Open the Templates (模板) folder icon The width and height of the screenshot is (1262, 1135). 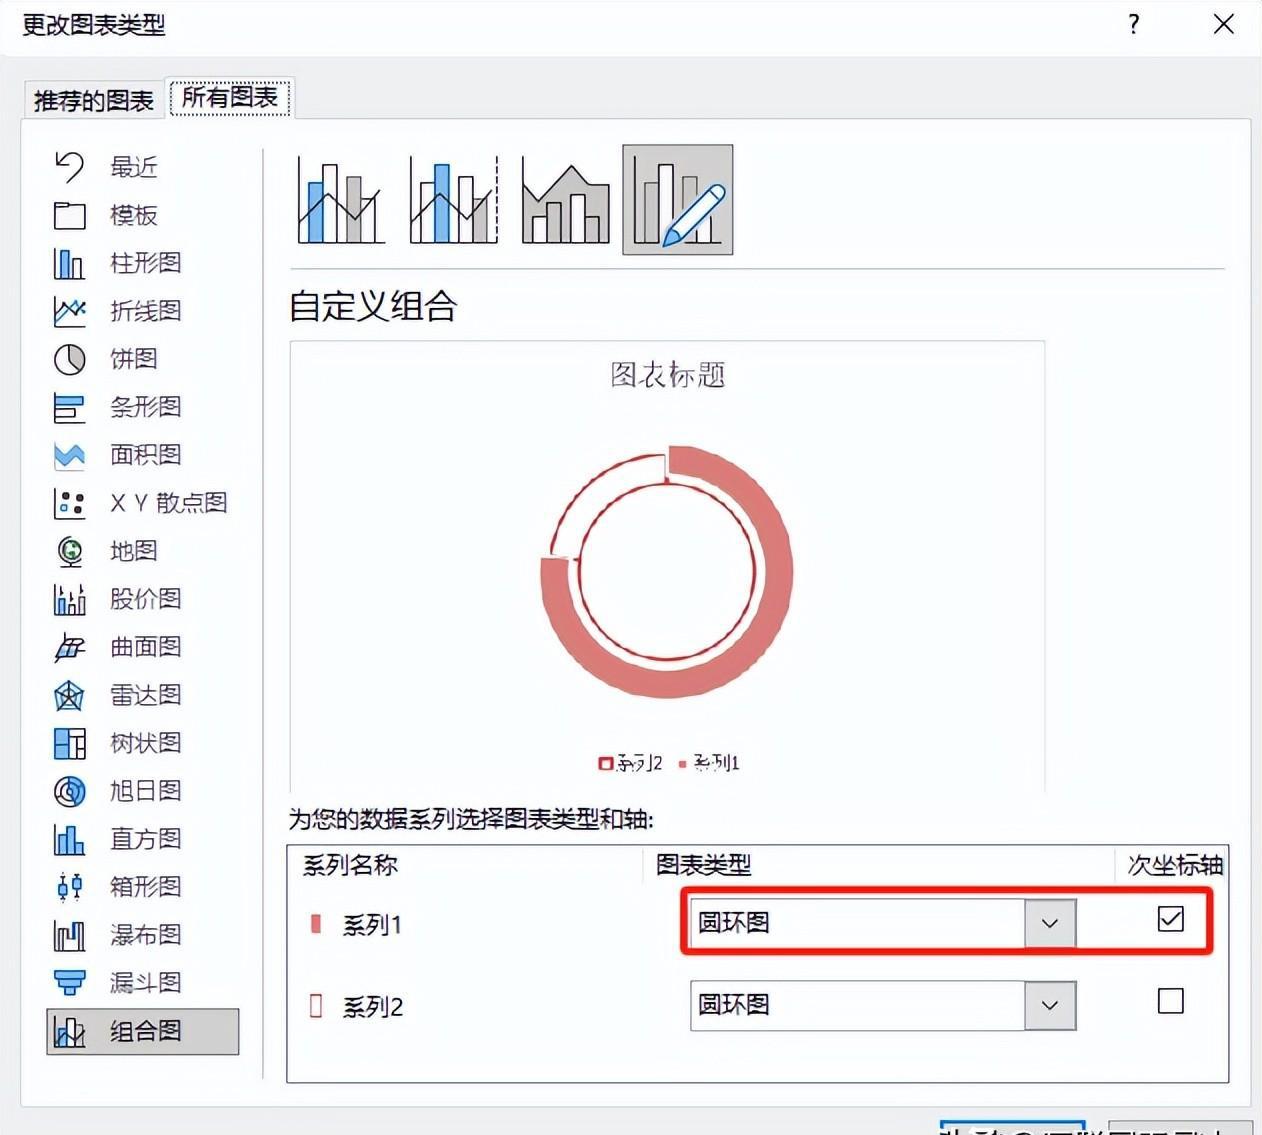[69, 215]
